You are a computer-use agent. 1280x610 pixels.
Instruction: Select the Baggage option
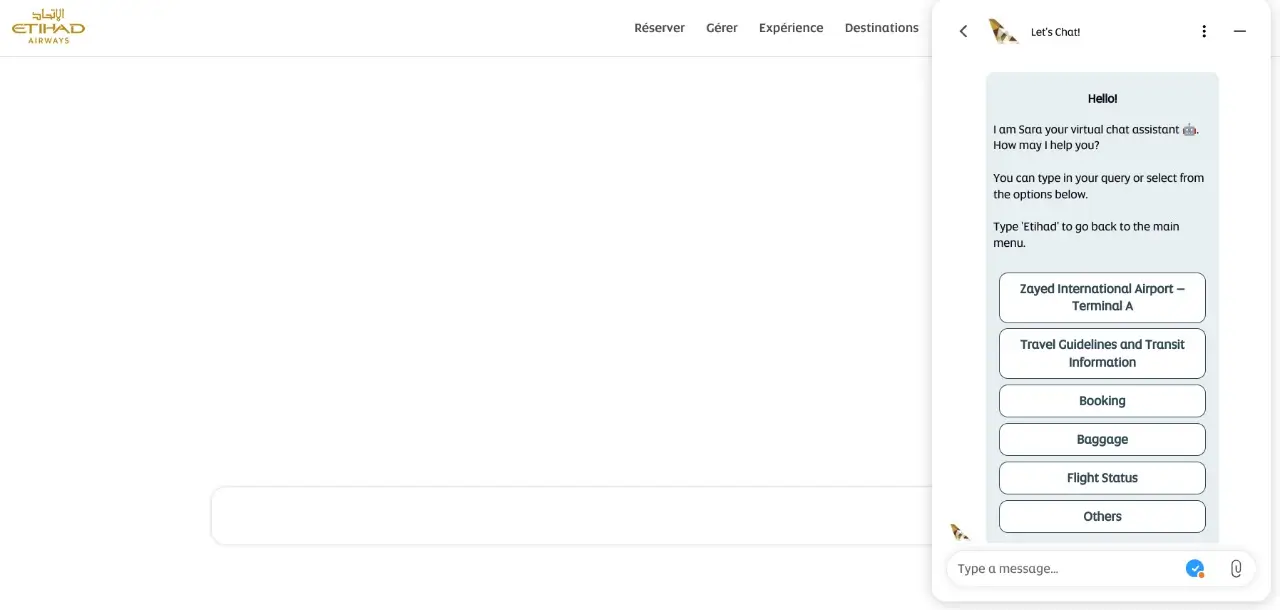point(1102,439)
